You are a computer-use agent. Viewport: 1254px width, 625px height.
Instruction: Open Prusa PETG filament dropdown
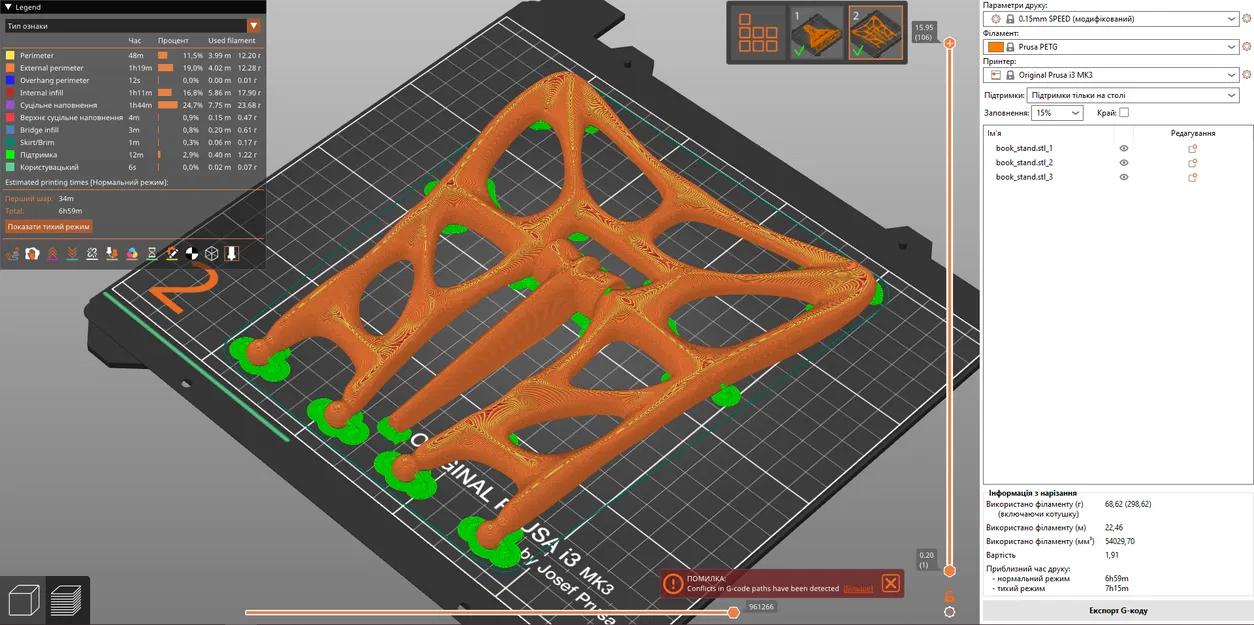(1112, 46)
